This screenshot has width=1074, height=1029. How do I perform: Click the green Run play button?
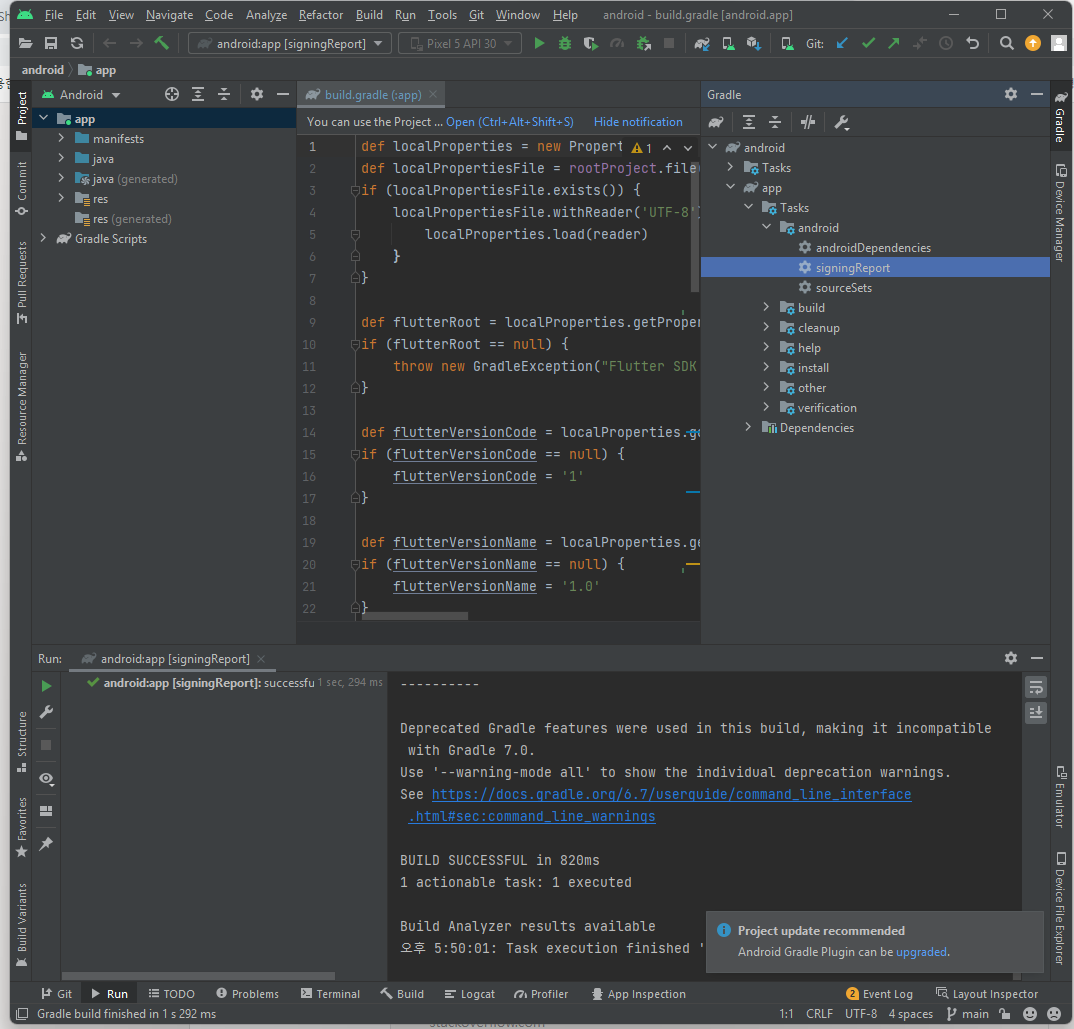click(539, 43)
